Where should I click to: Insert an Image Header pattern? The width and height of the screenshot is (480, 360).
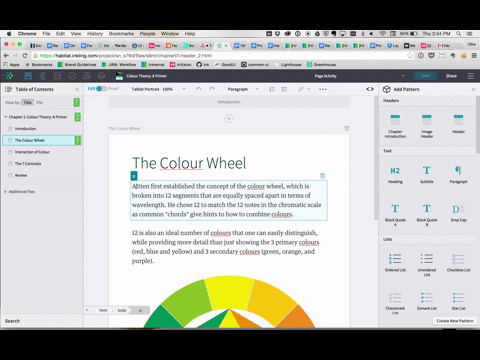click(x=427, y=126)
